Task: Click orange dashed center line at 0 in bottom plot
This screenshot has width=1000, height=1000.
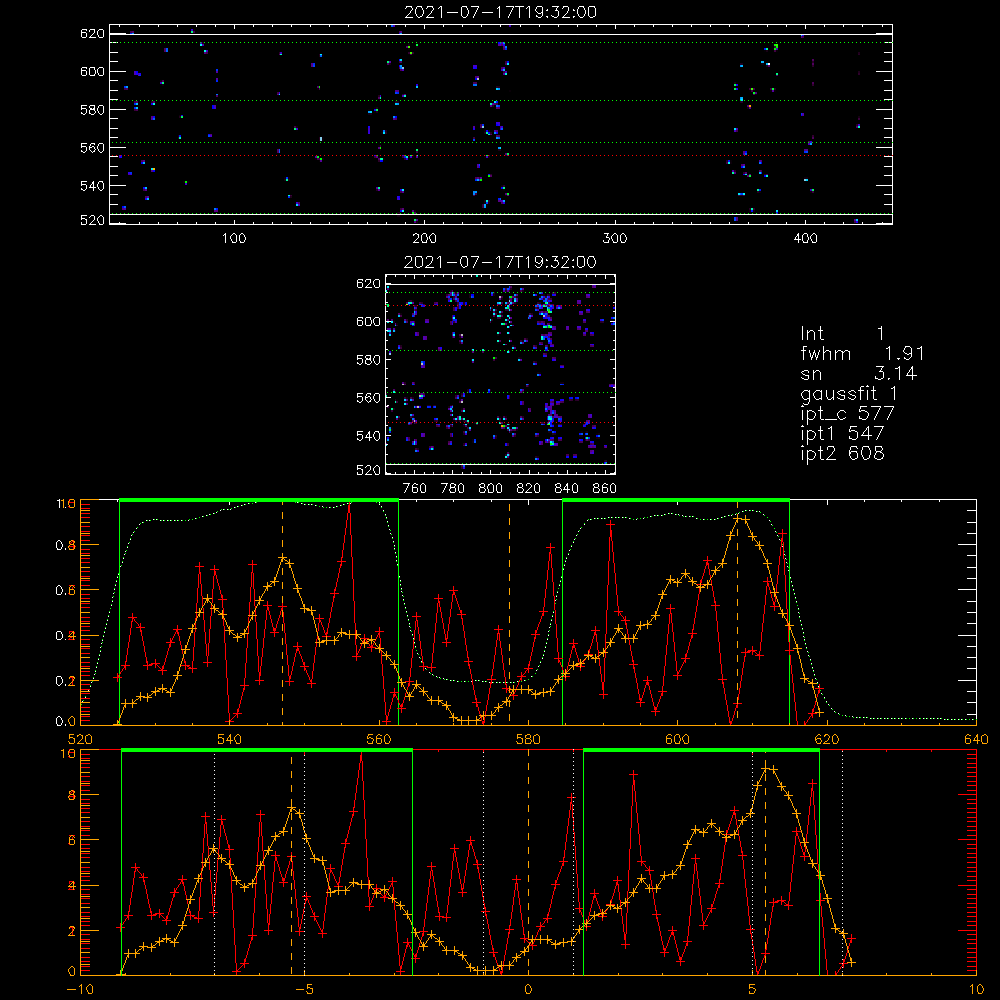Action: pos(528,862)
